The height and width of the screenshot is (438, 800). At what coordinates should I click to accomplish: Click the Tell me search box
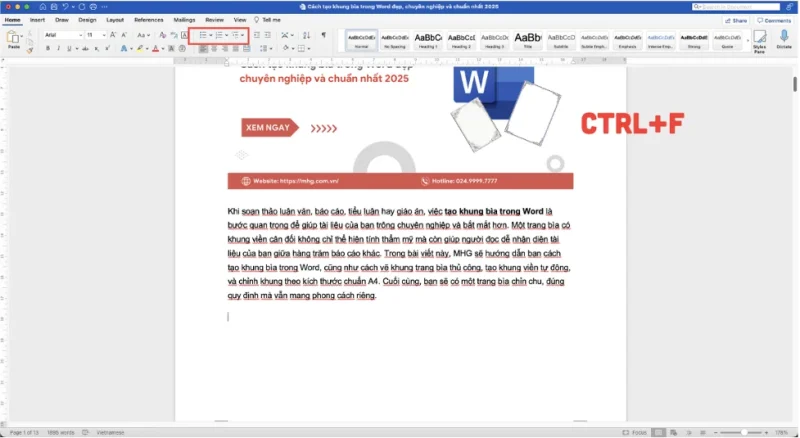click(x=267, y=20)
